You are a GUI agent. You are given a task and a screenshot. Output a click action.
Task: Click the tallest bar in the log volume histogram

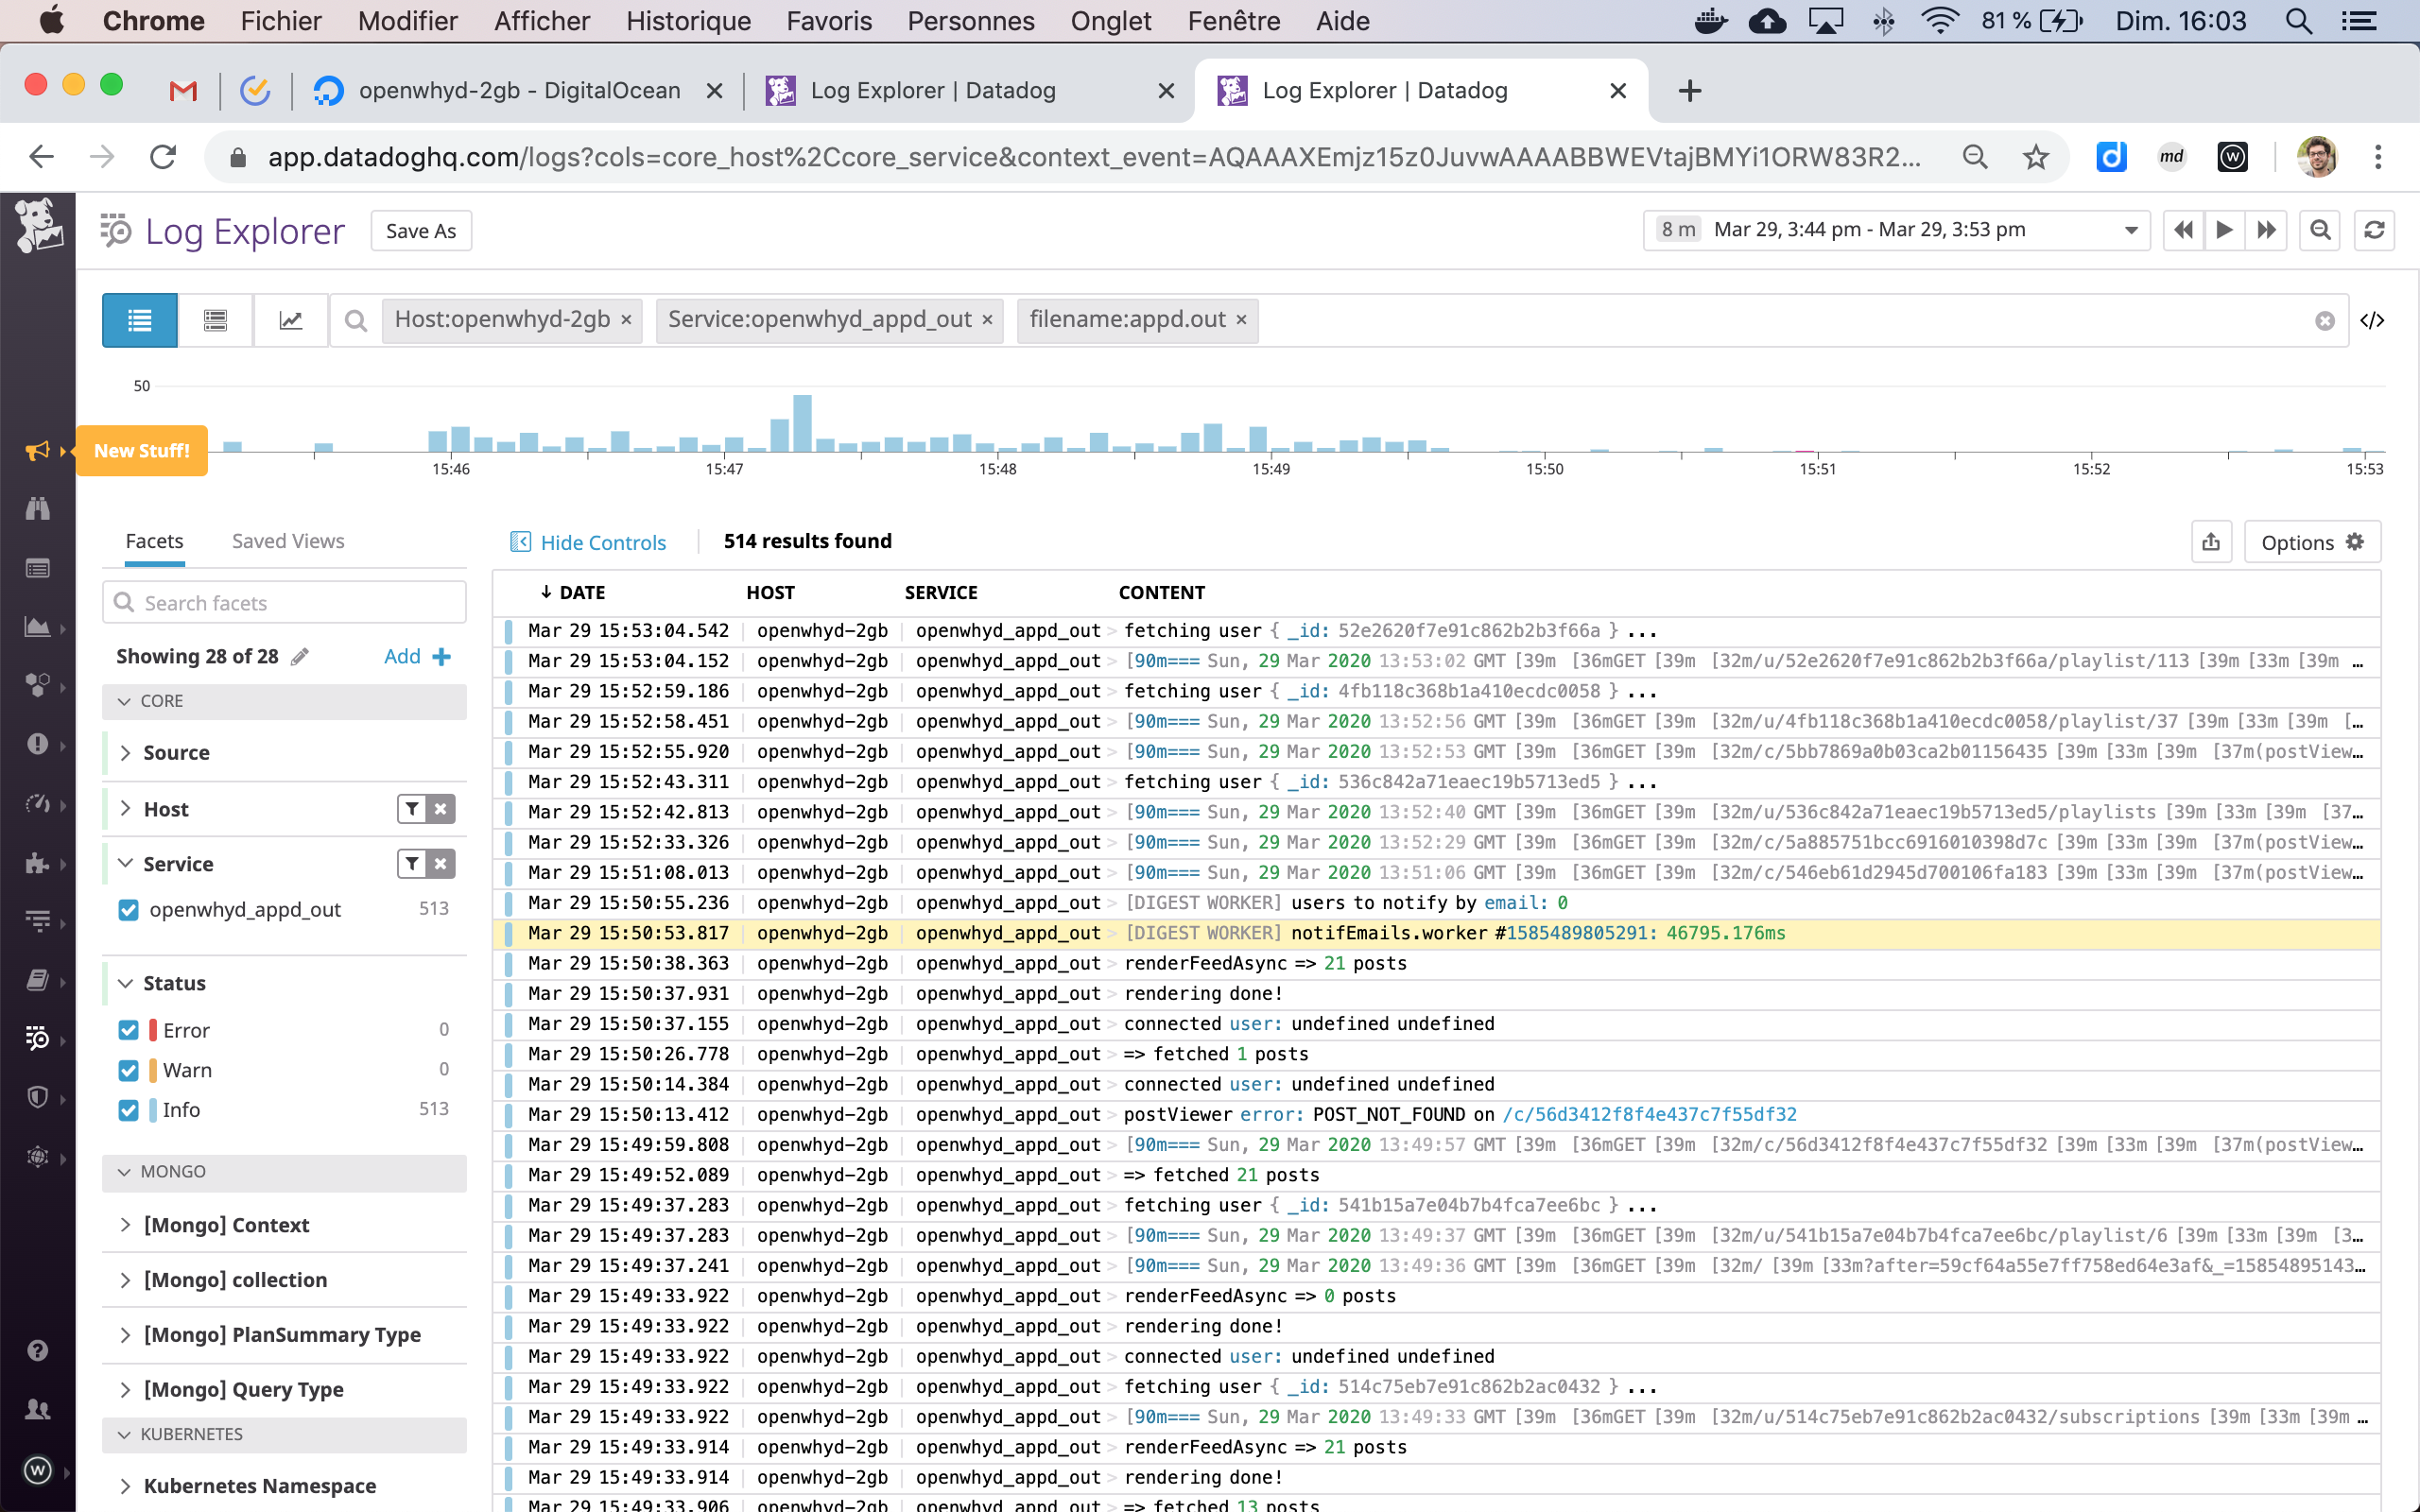tap(803, 425)
